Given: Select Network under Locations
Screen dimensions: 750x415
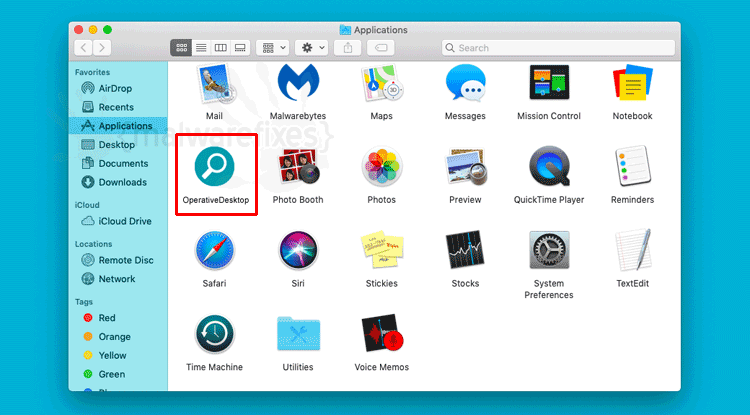Looking at the screenshot, I should click(x=118, y=279).
